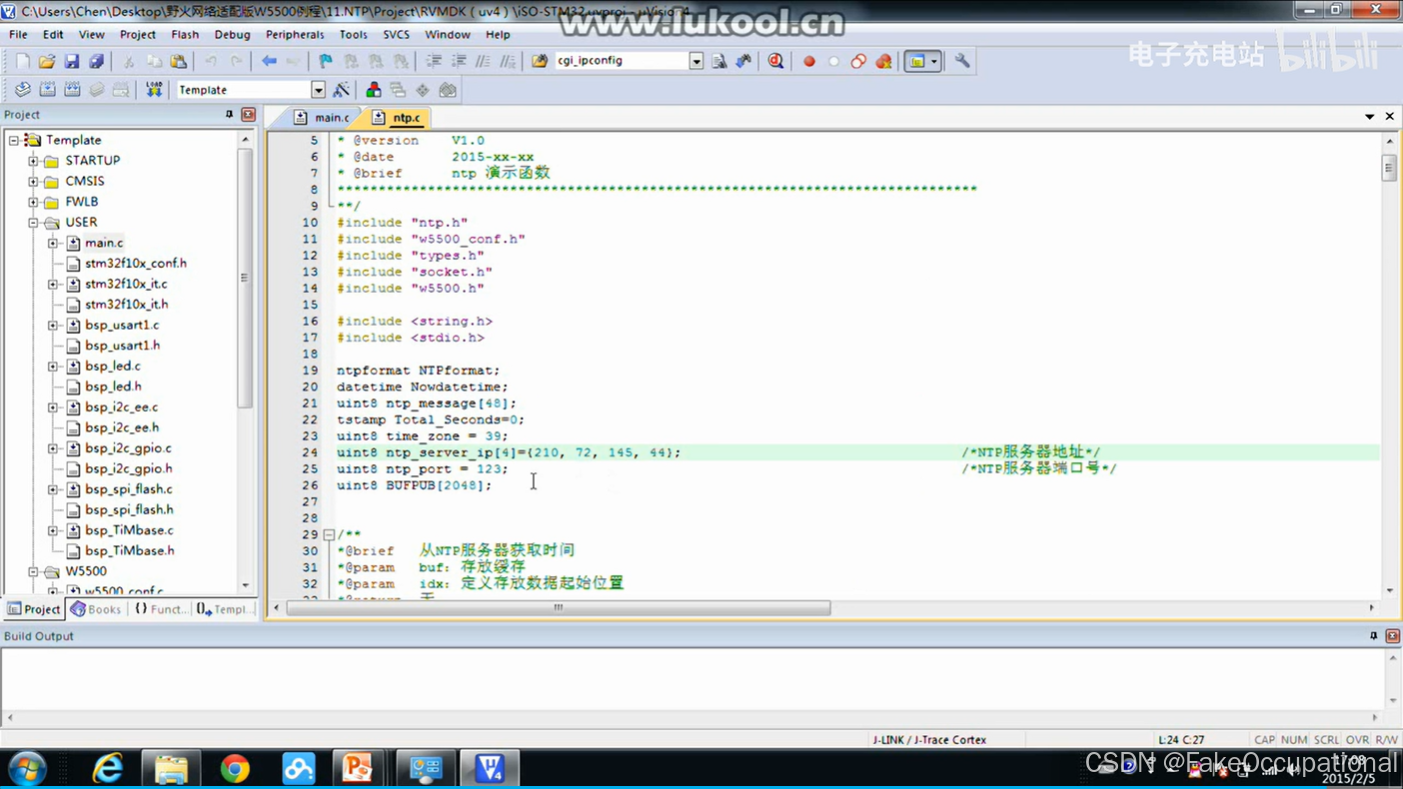Close the Project panel
This screenshot has height=789, width=1403.
[248, 115]
